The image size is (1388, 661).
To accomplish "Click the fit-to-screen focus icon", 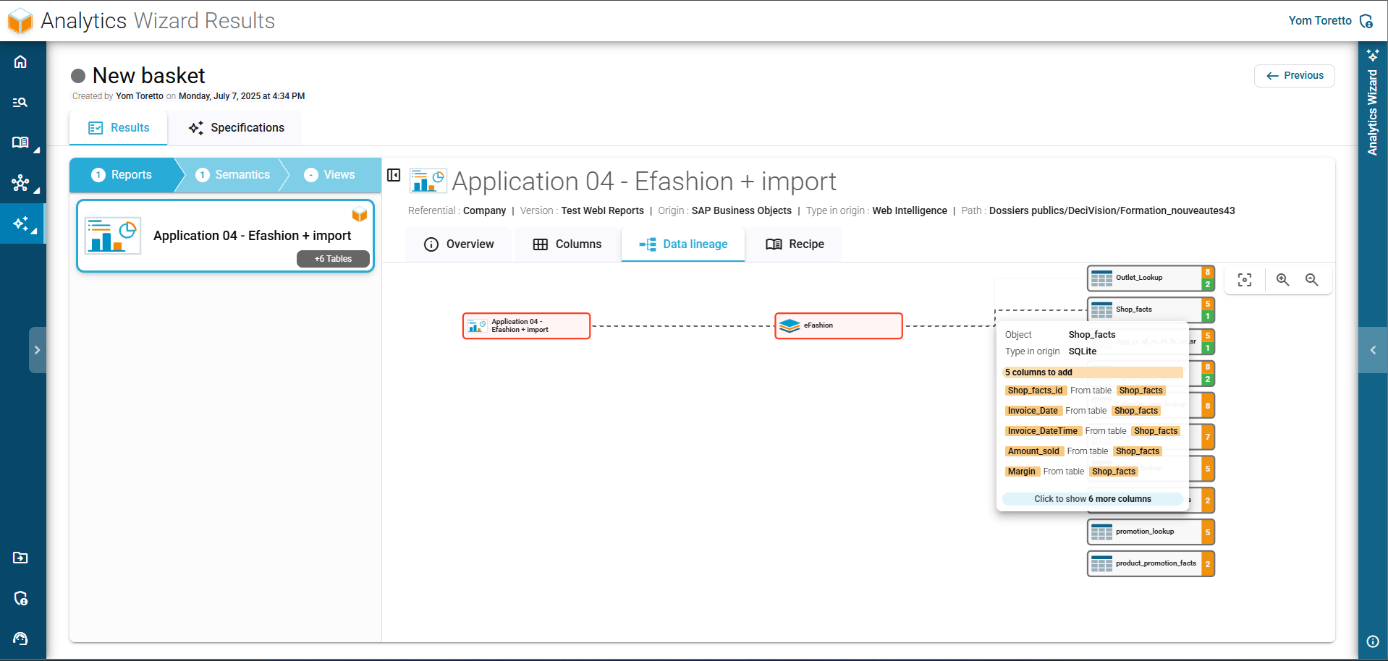I will [1245, 280].
